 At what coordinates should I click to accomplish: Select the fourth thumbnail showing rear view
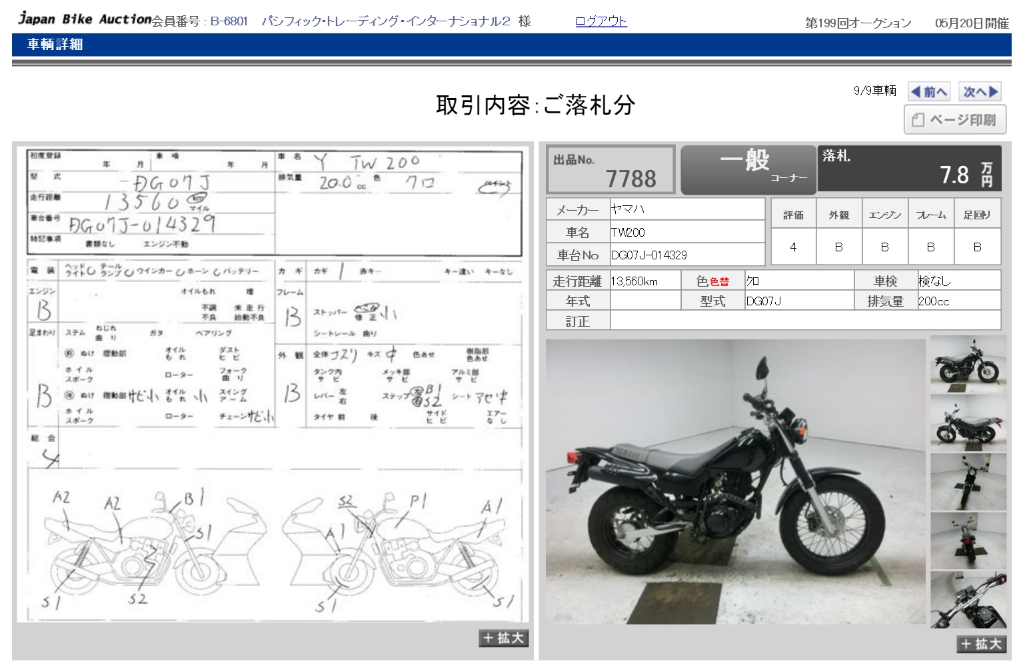click(x=968, y=541)
